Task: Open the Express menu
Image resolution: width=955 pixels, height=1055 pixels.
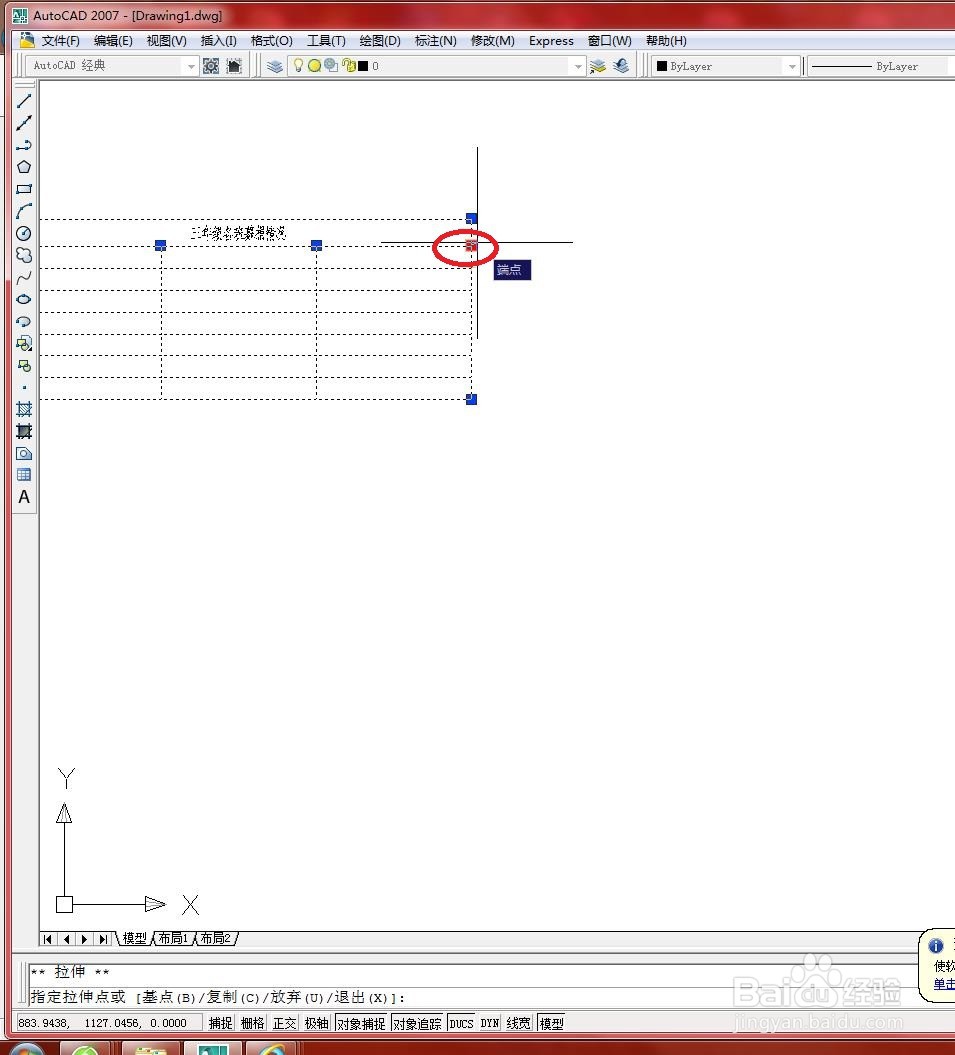Action: 551,40
